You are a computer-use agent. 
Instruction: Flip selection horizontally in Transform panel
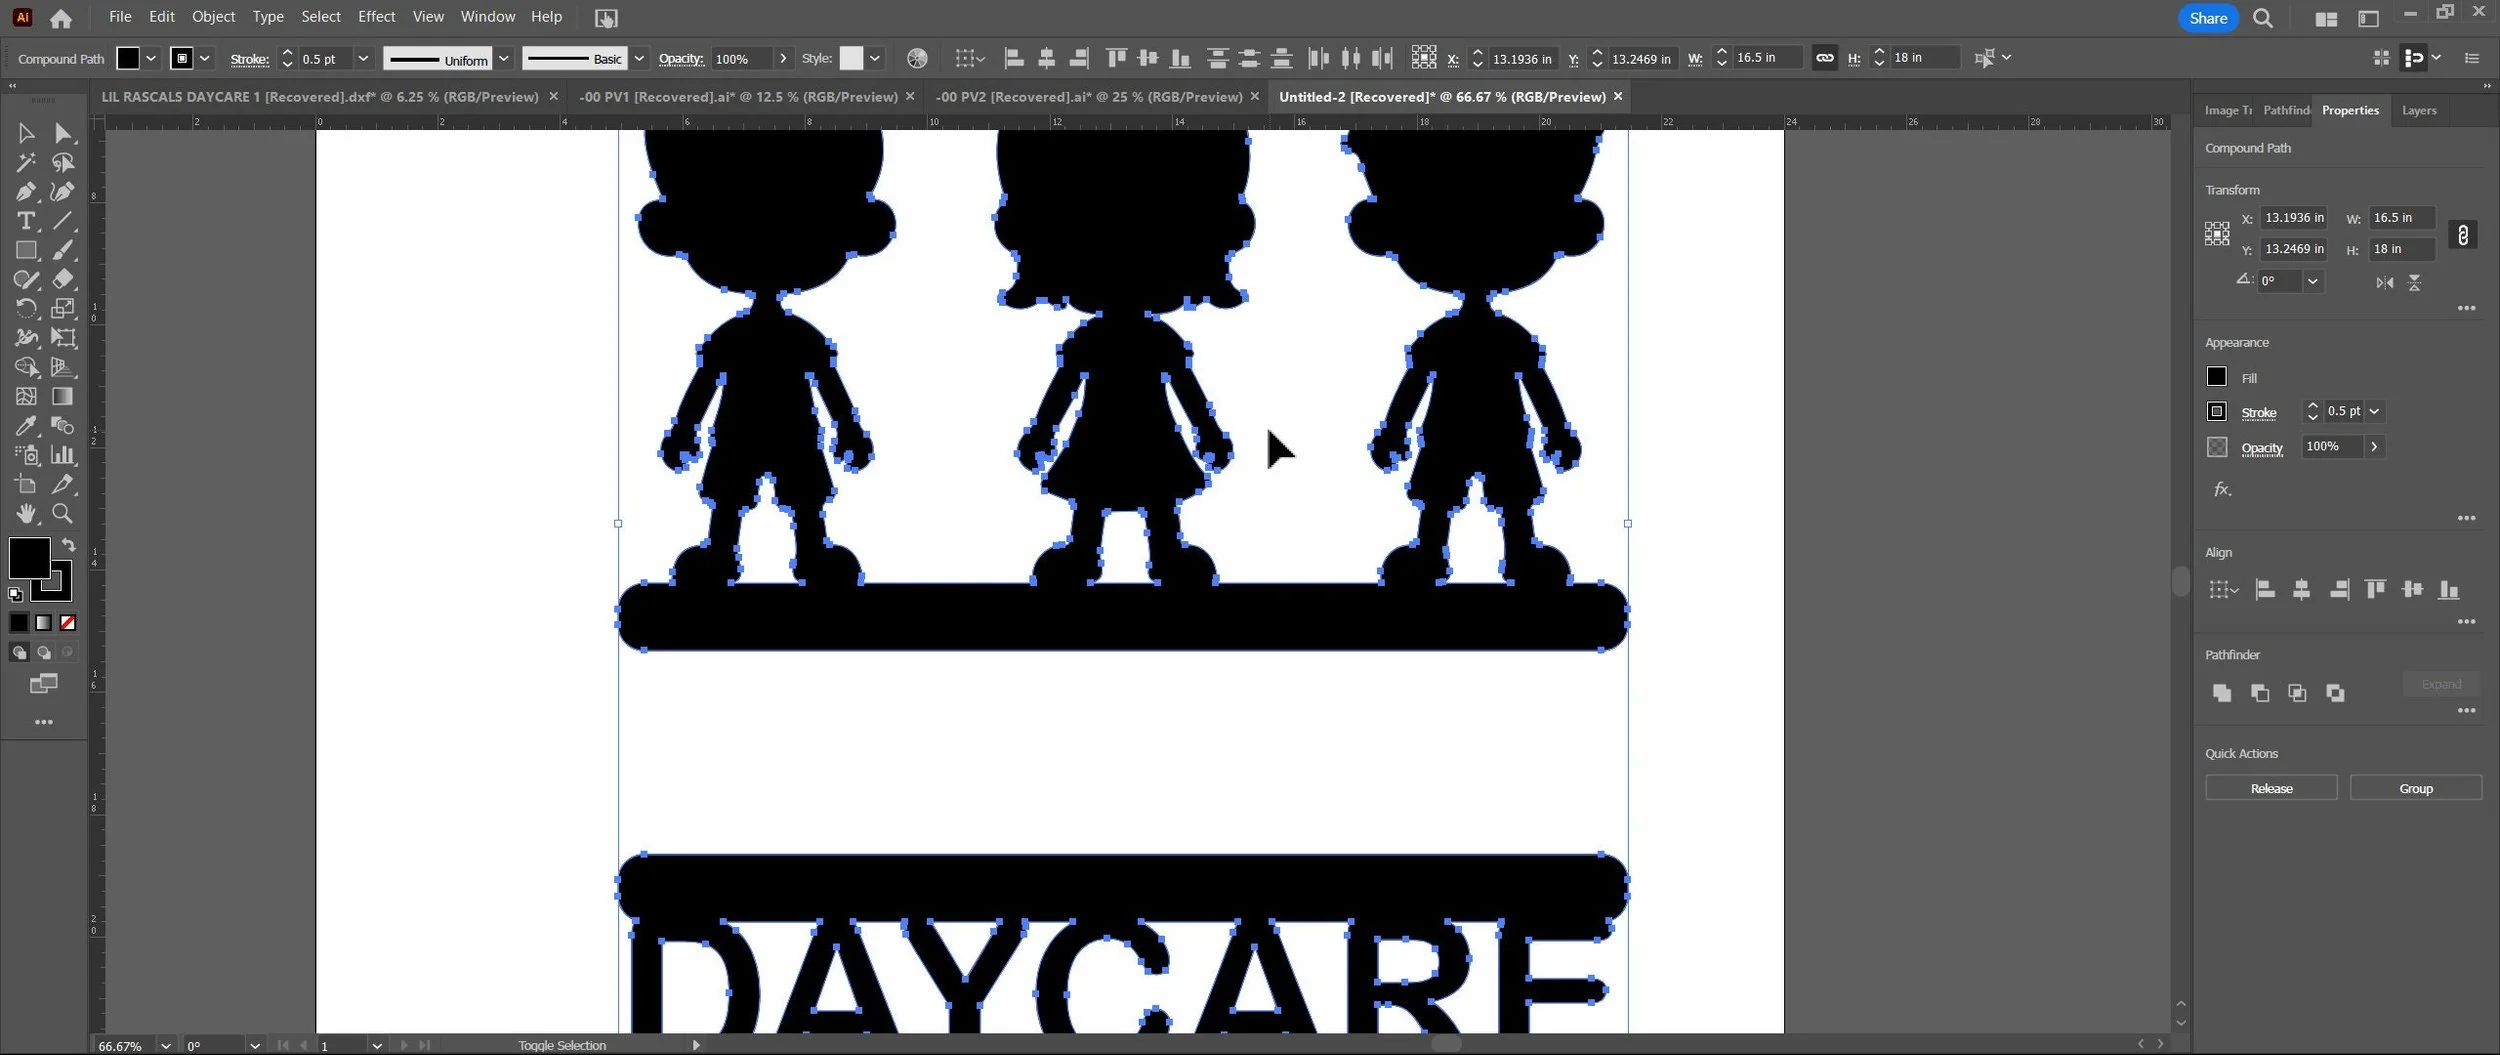pos(2385,283)
